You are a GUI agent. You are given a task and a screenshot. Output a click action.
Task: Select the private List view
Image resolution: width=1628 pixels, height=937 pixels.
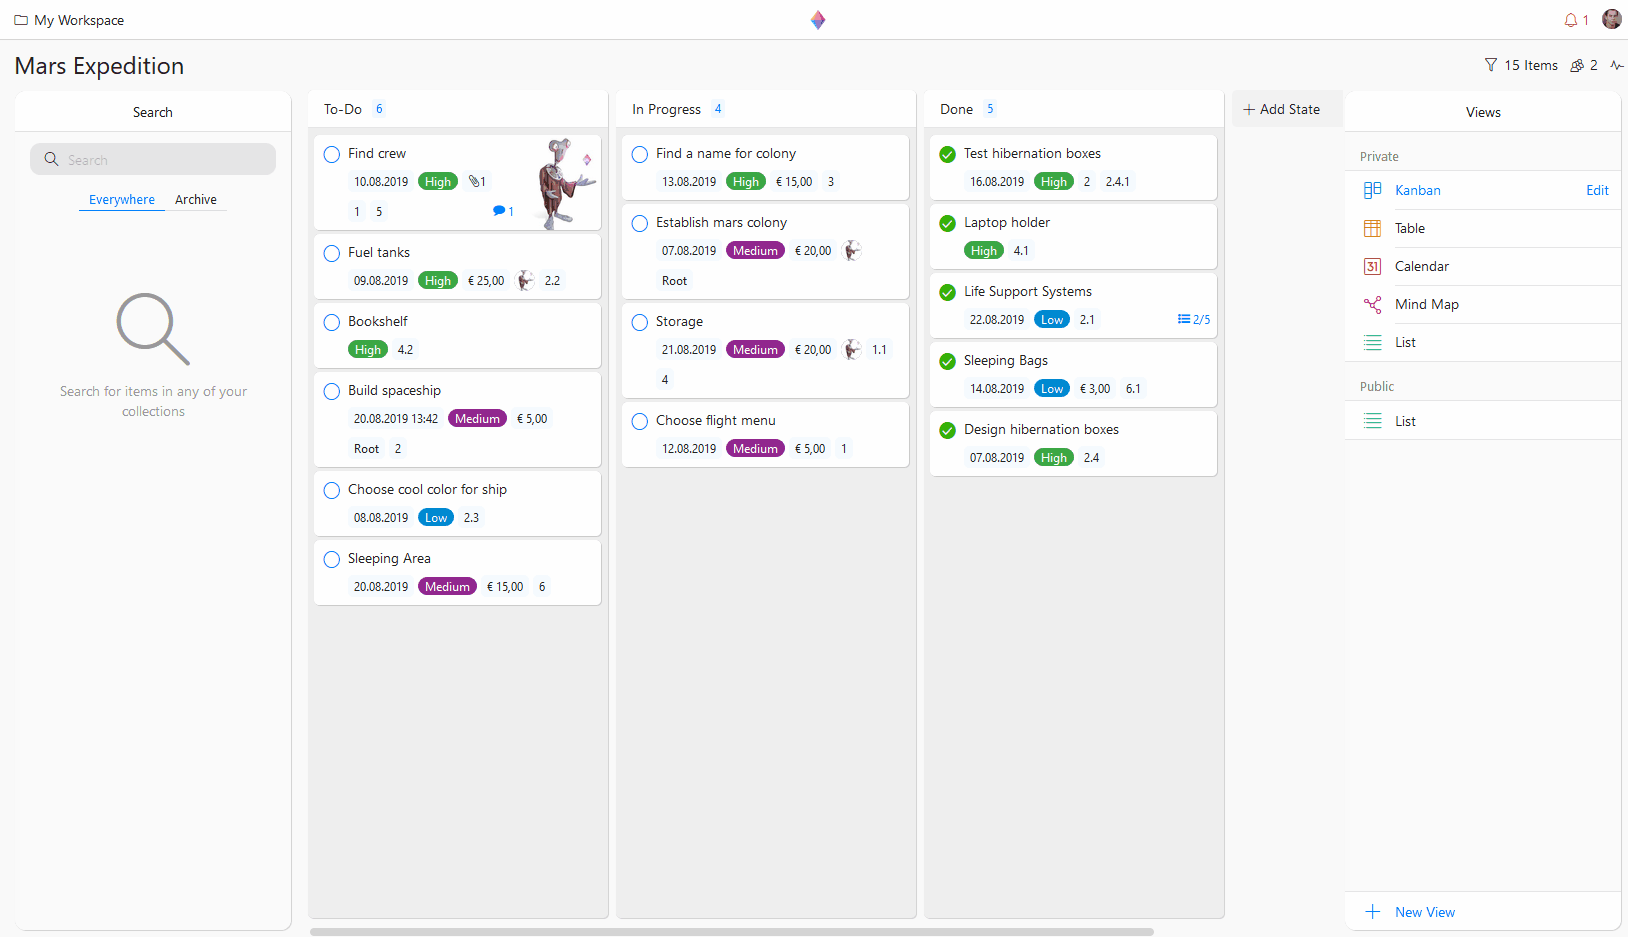click(x=1405, y=342)
